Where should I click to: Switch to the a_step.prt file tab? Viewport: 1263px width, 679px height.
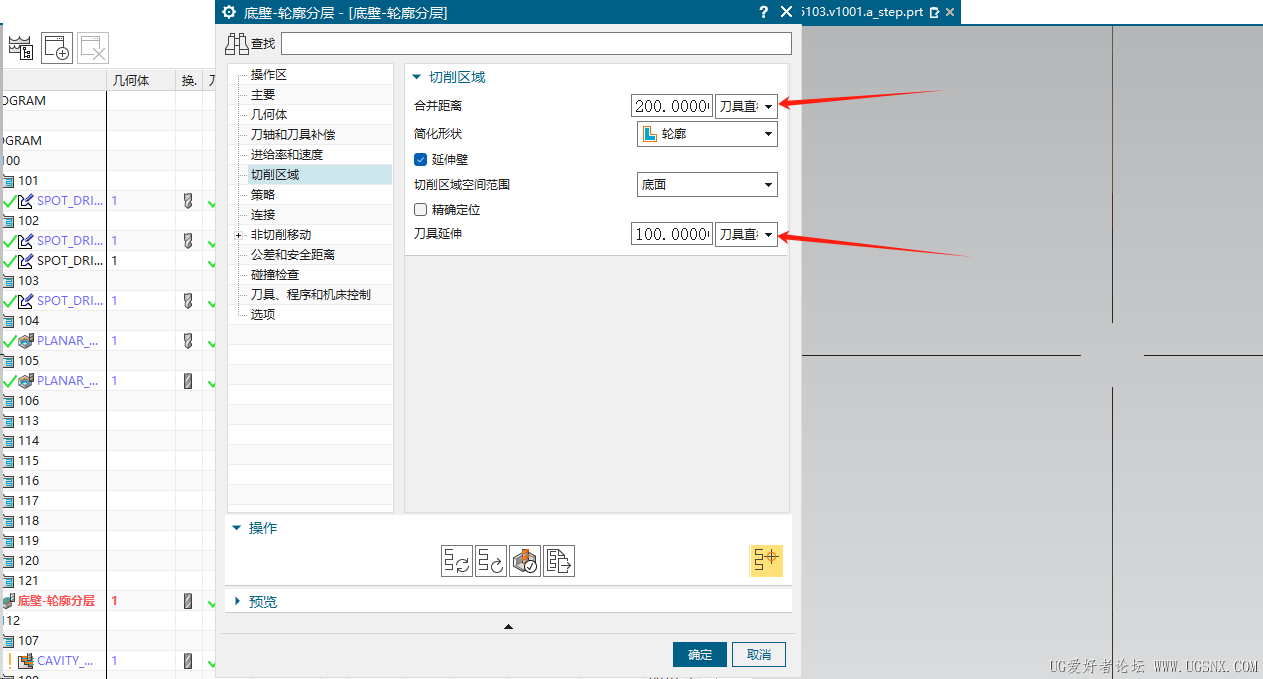click(x=864, y=13)
